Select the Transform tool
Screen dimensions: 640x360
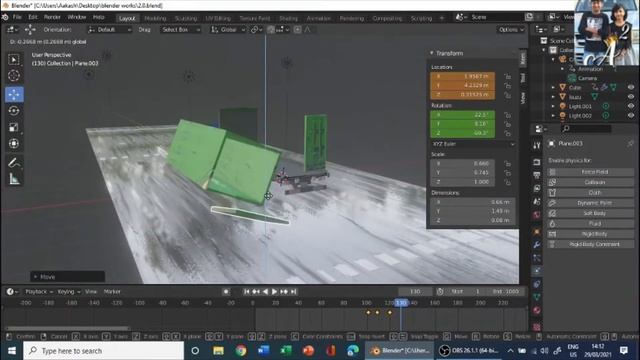point(14,144)
